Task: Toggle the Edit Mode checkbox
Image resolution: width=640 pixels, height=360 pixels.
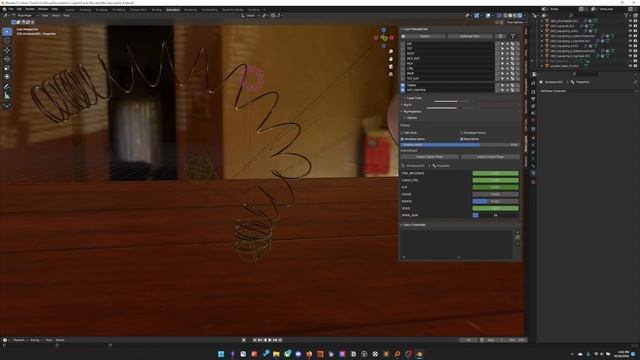Action: pyautogui.click(x=402, y=133)
